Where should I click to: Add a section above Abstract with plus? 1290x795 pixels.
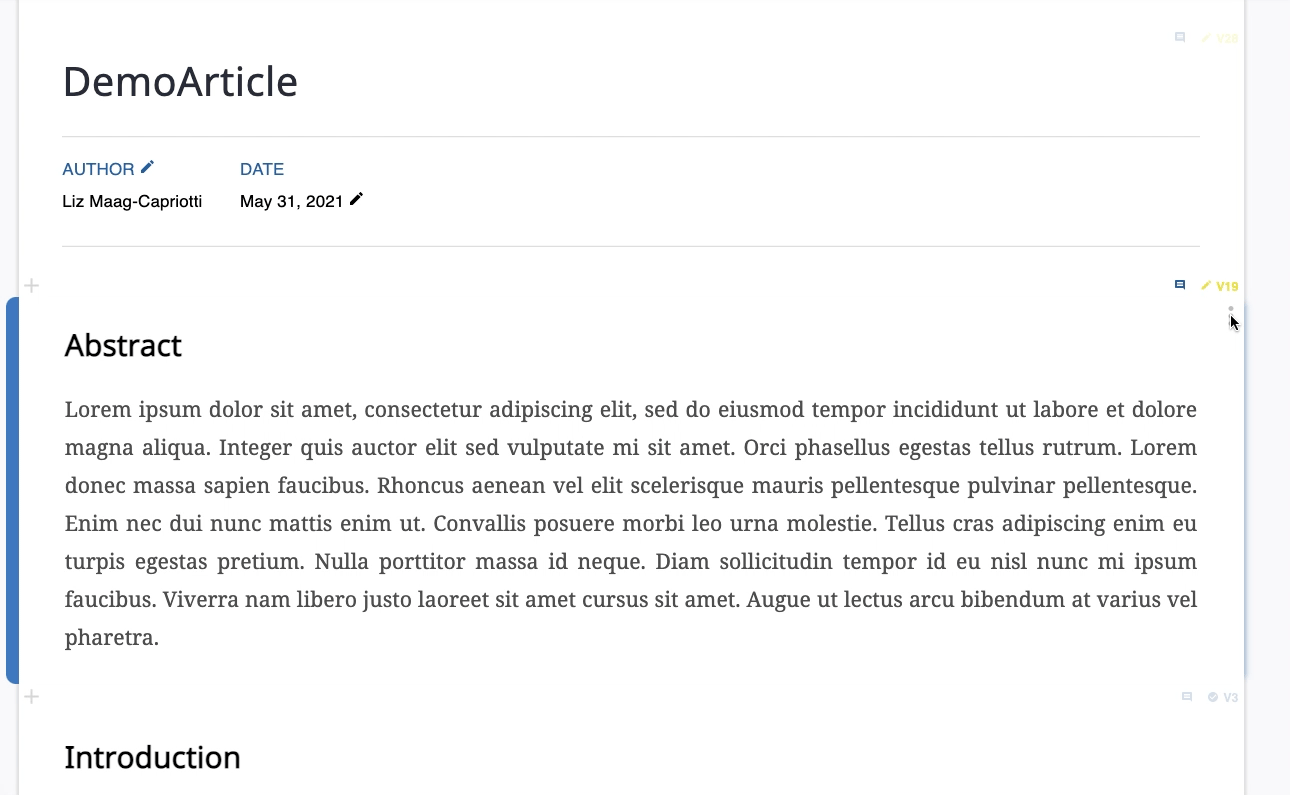tap(32, 286)
